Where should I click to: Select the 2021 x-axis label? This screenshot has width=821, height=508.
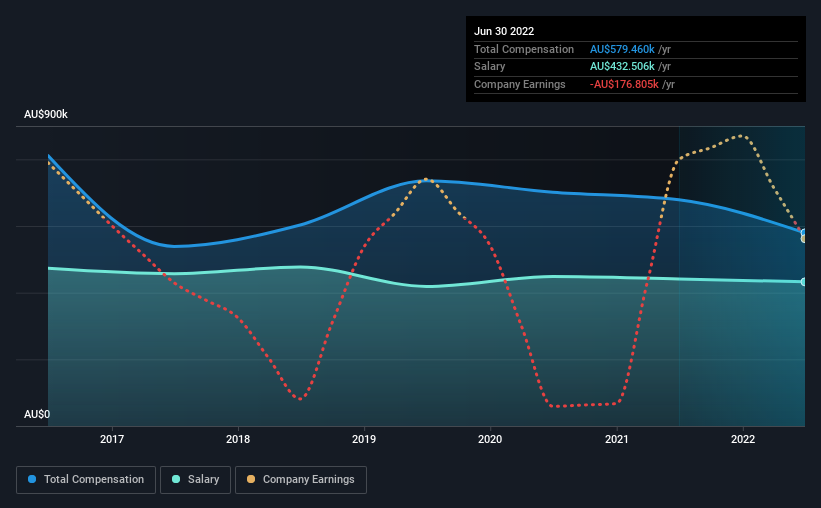(617, 439)
